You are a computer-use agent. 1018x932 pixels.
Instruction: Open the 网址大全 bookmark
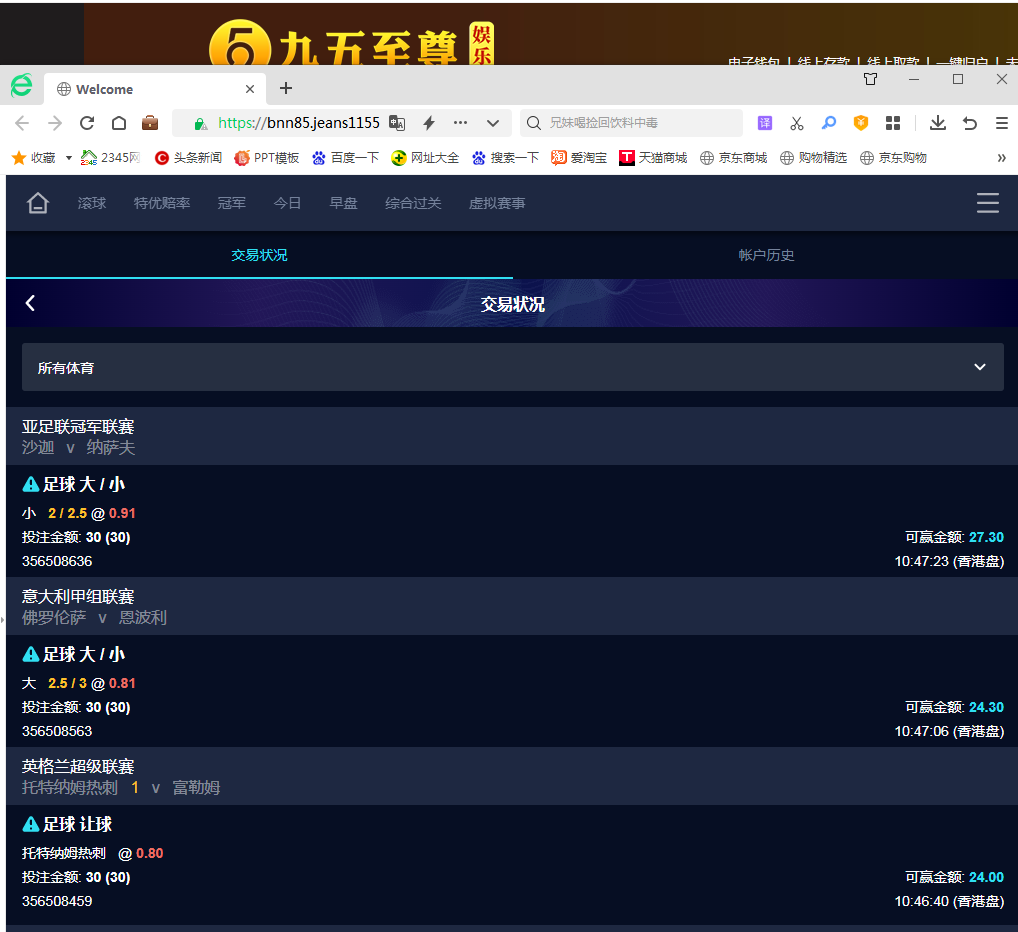425,158
